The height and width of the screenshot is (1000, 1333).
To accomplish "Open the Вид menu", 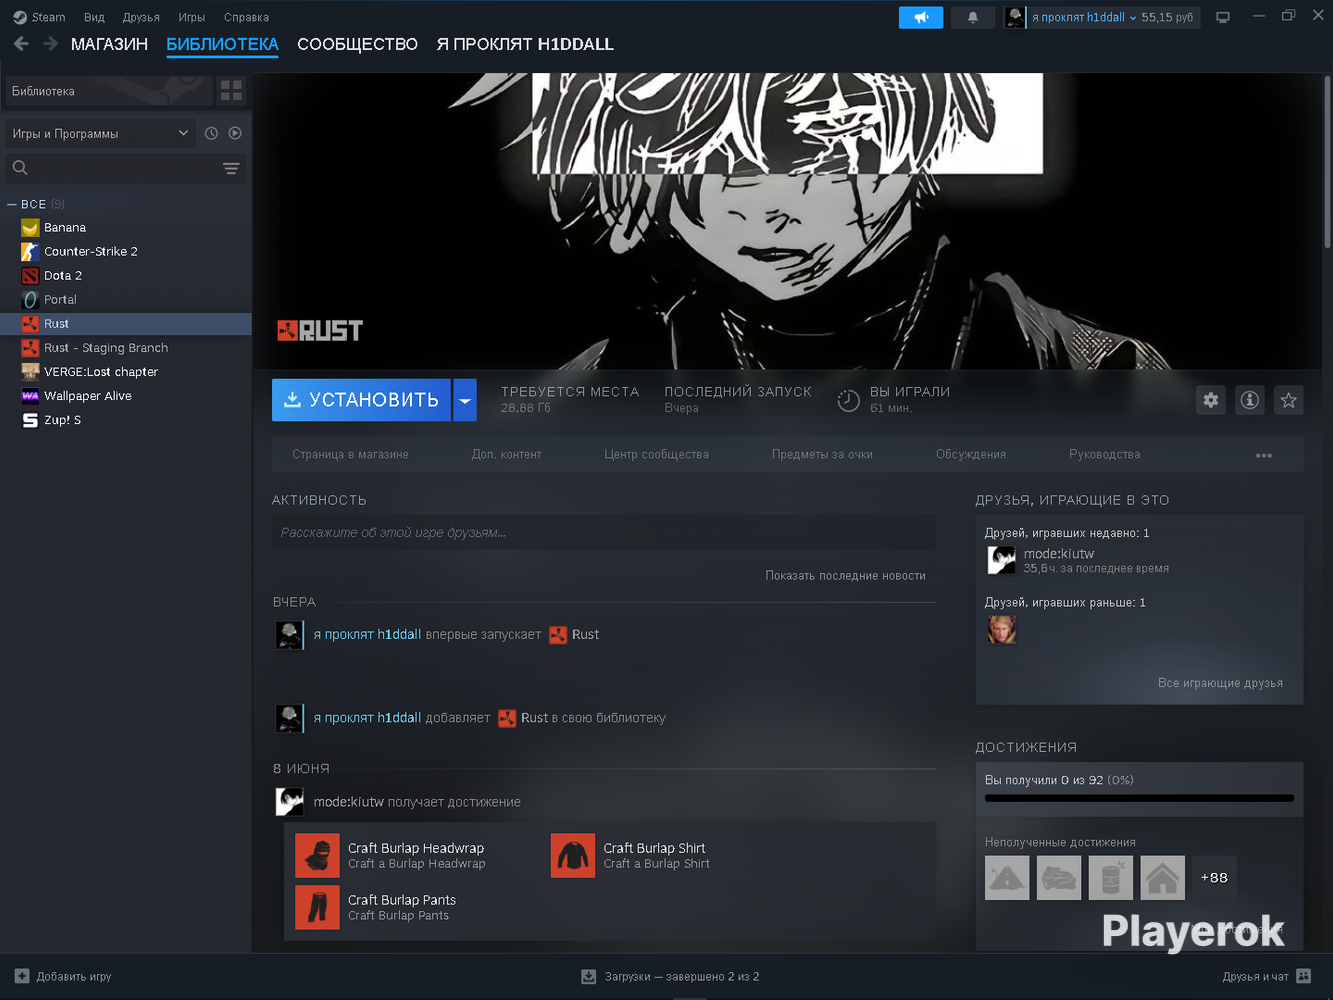I will tap(94, 17).
